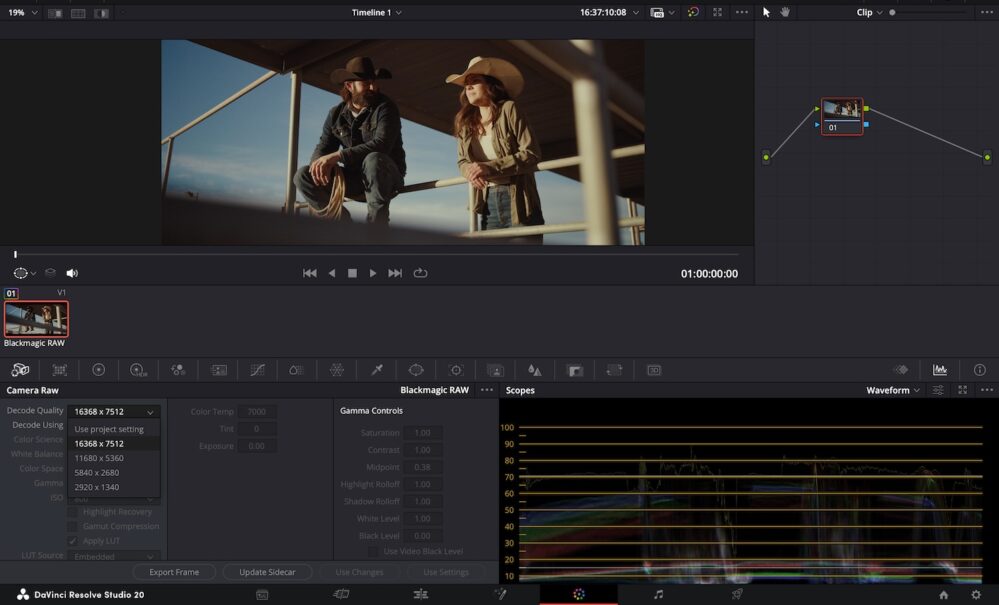Enable Use Video Black Level checkbox

pyautogui.click(x=373, y=552)
